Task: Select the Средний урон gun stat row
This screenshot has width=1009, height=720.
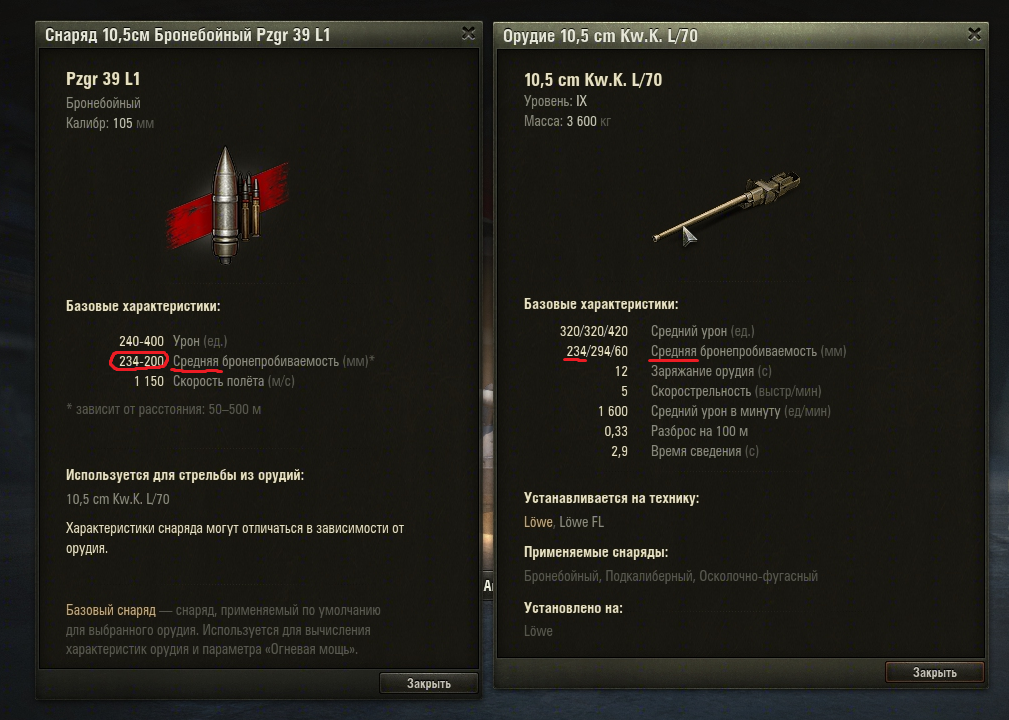Action: (657, 331)
